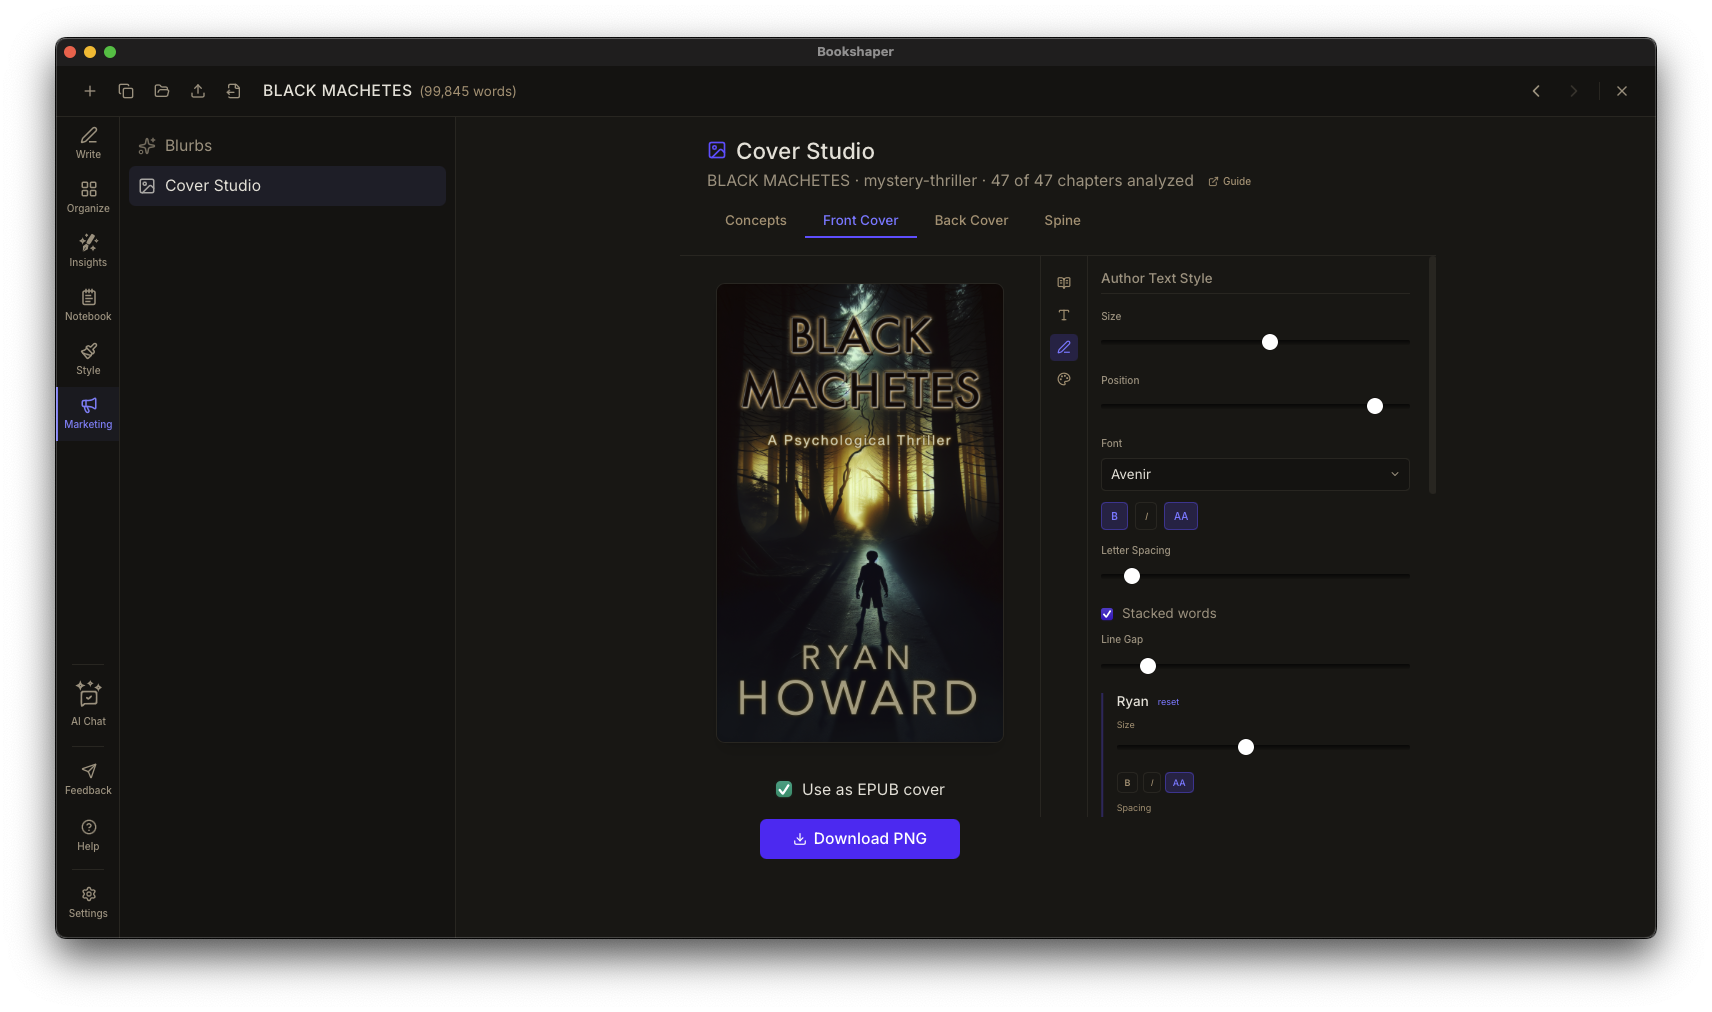Uncheck Use as EPUB cover
The height and width of the screenshot is (1012, 1712).
click(x=784, y=789)
